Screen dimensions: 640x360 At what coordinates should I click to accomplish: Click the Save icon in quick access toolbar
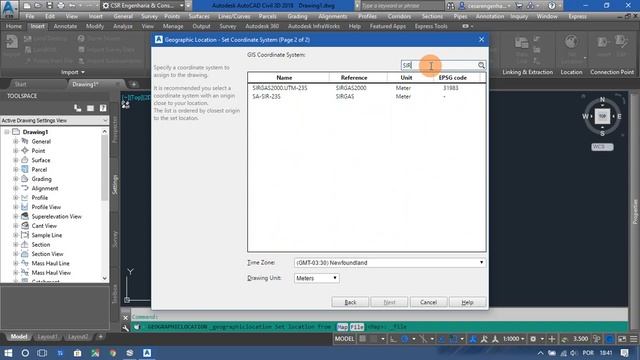pos(49,6)
